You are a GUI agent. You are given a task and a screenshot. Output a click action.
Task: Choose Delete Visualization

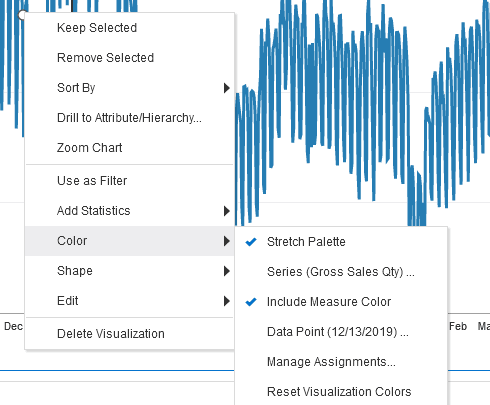(130, 334)
